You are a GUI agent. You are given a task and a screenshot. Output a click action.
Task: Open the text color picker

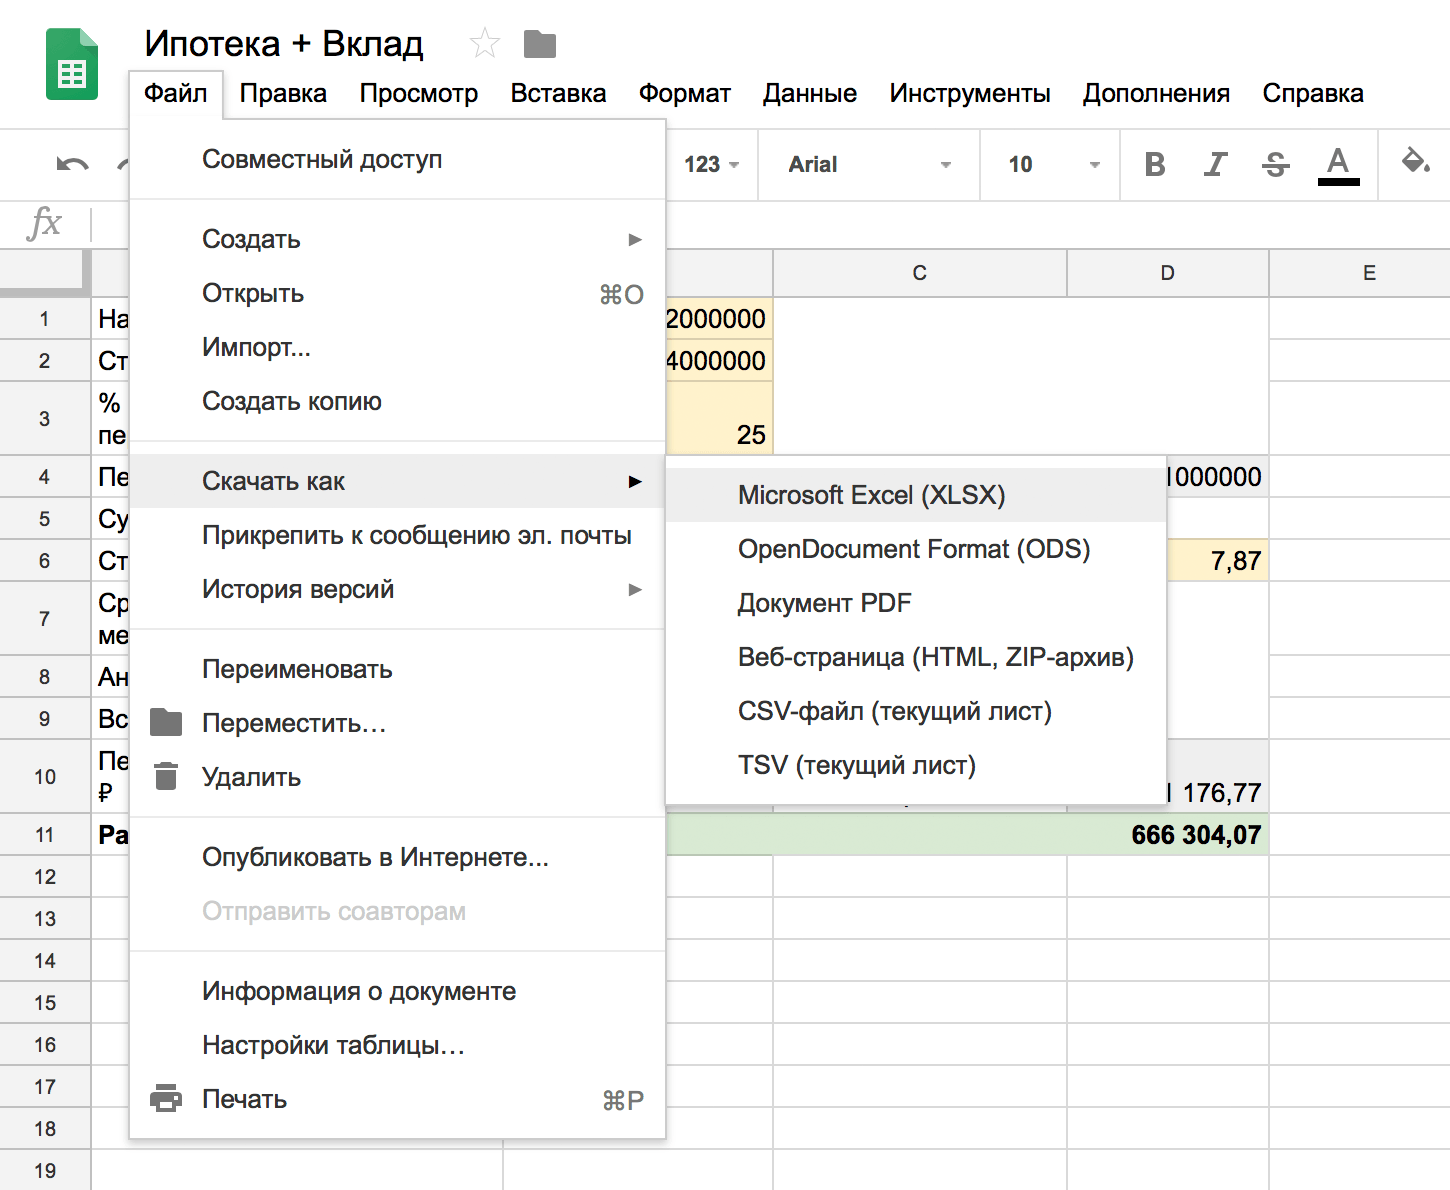coord(1338,165)
